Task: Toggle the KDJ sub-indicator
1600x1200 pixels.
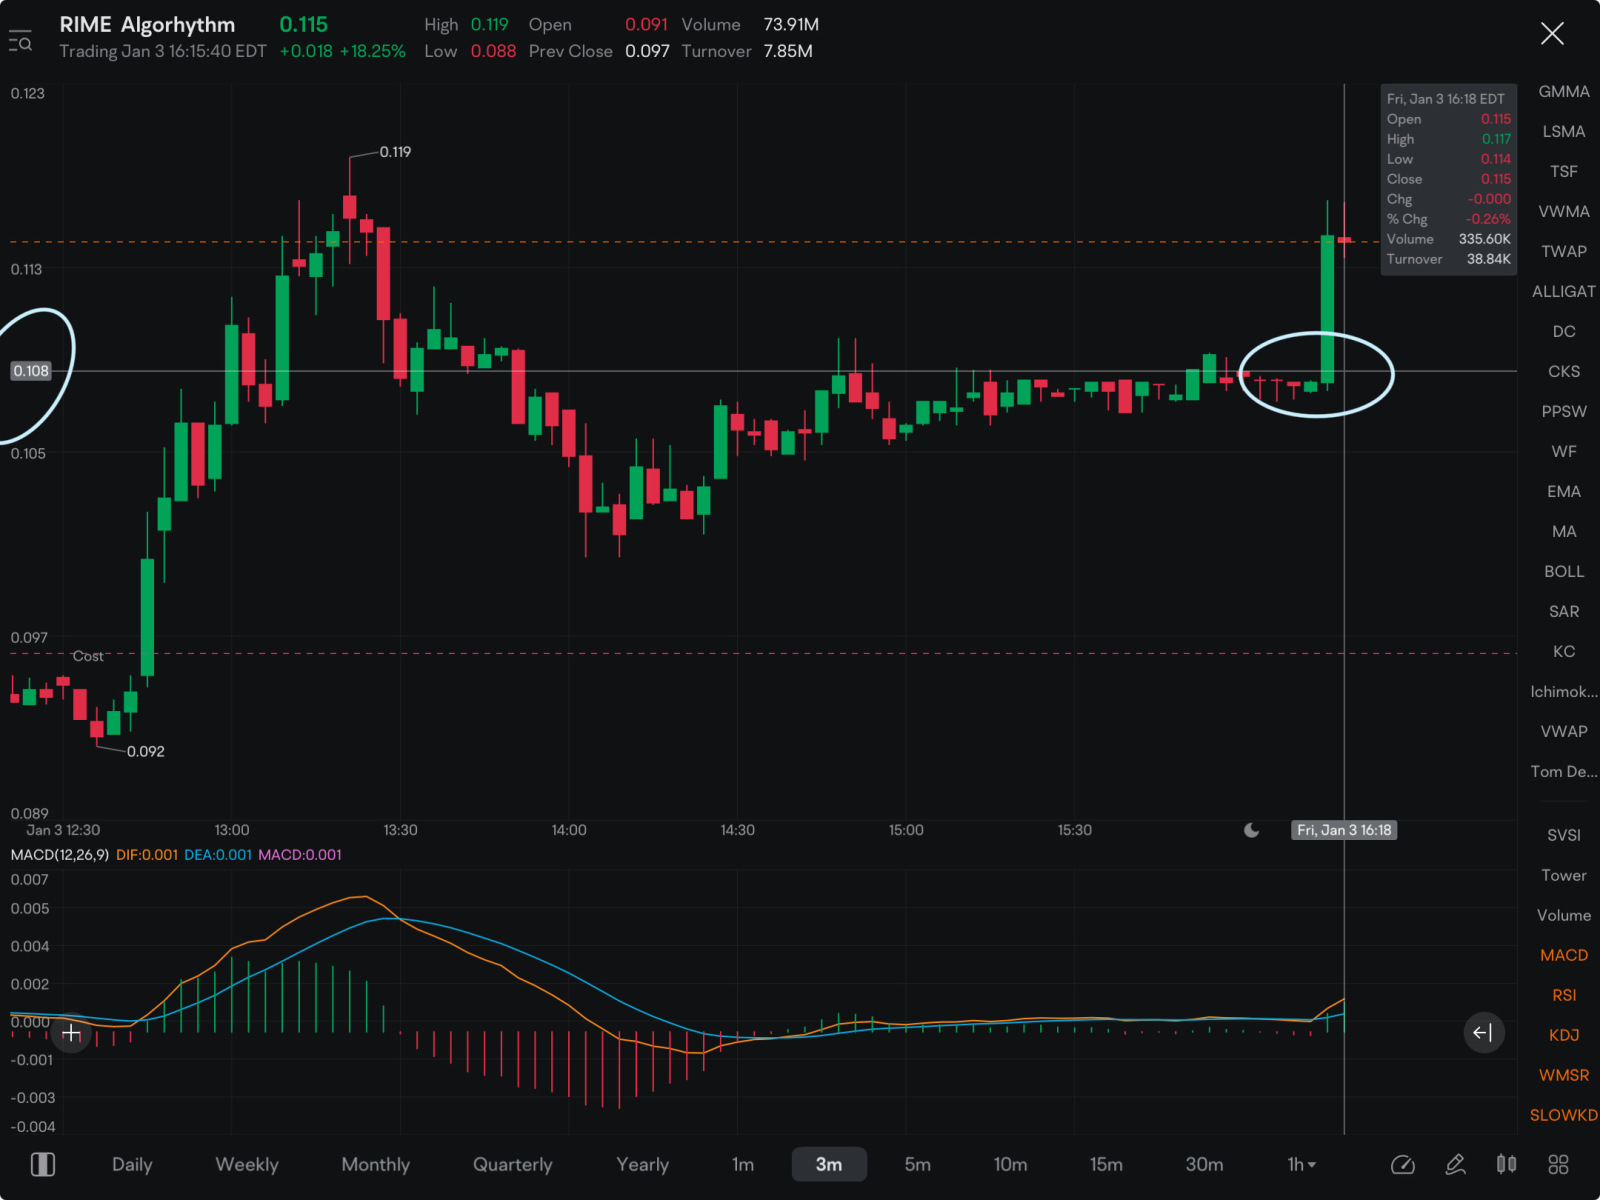Action: [1564, 1035]
